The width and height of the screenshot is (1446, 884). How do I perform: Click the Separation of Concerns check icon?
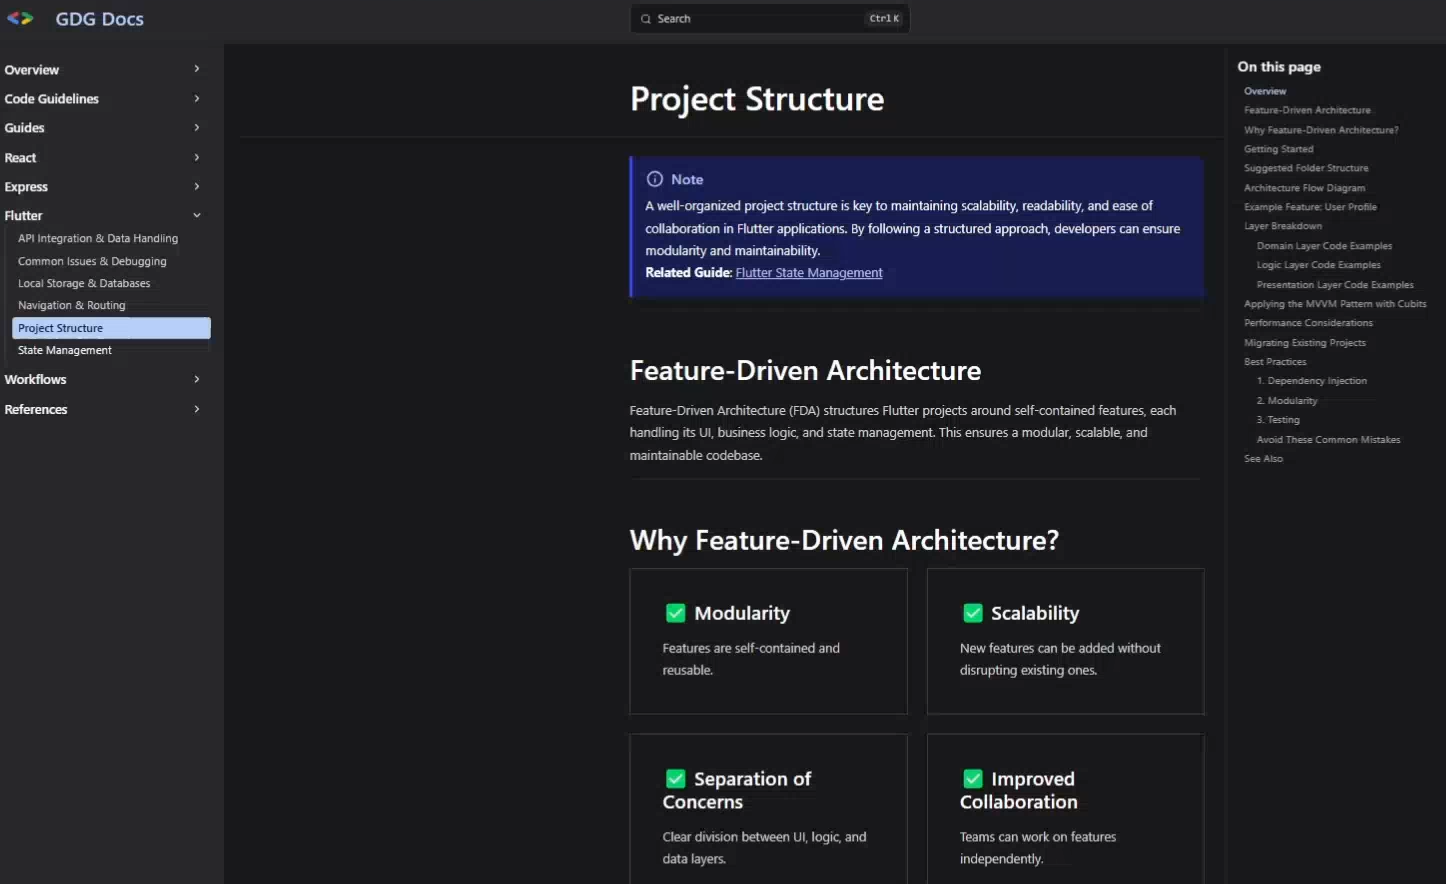point(676,779)
